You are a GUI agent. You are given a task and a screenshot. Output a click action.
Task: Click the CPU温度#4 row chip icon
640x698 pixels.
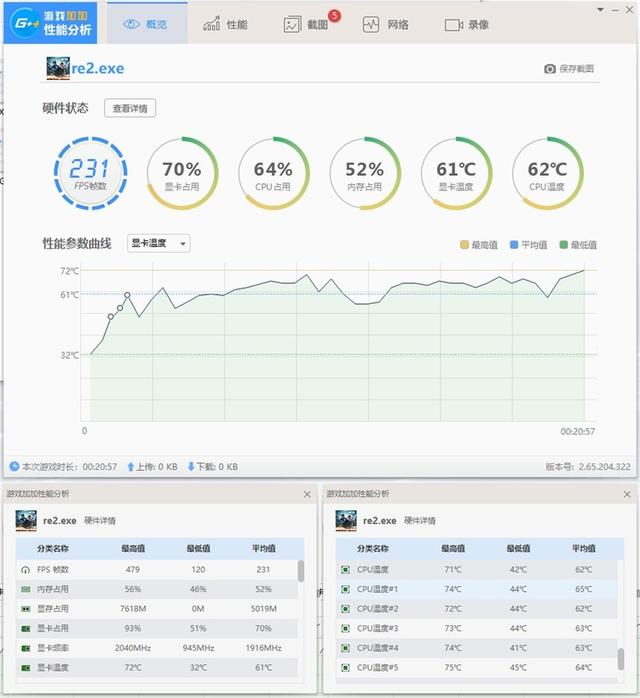345,648
